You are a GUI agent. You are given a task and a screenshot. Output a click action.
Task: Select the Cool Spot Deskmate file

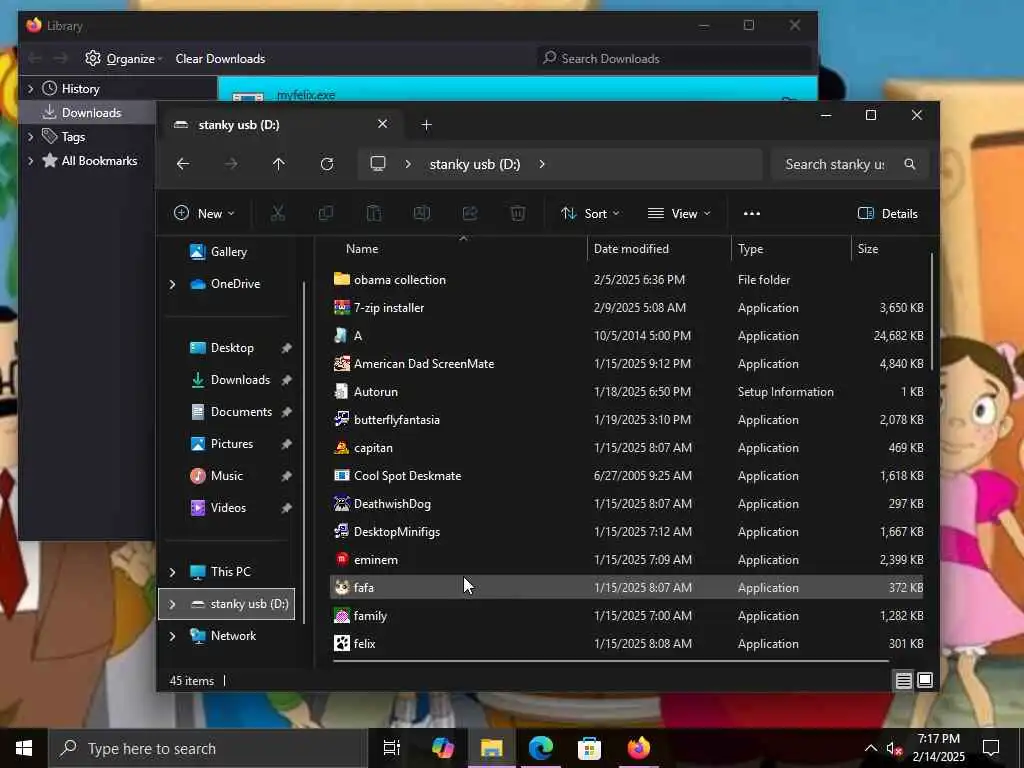pyautogui.click(x=408, y=475)
